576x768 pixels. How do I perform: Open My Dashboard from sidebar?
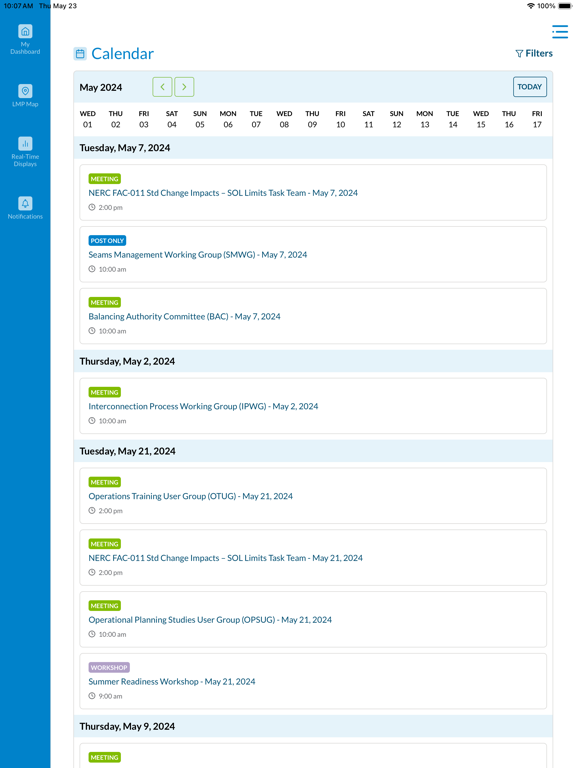25,39
